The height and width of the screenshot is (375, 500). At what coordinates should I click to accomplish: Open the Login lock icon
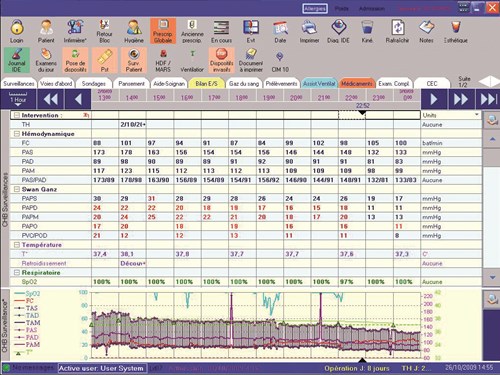(17, 31)
